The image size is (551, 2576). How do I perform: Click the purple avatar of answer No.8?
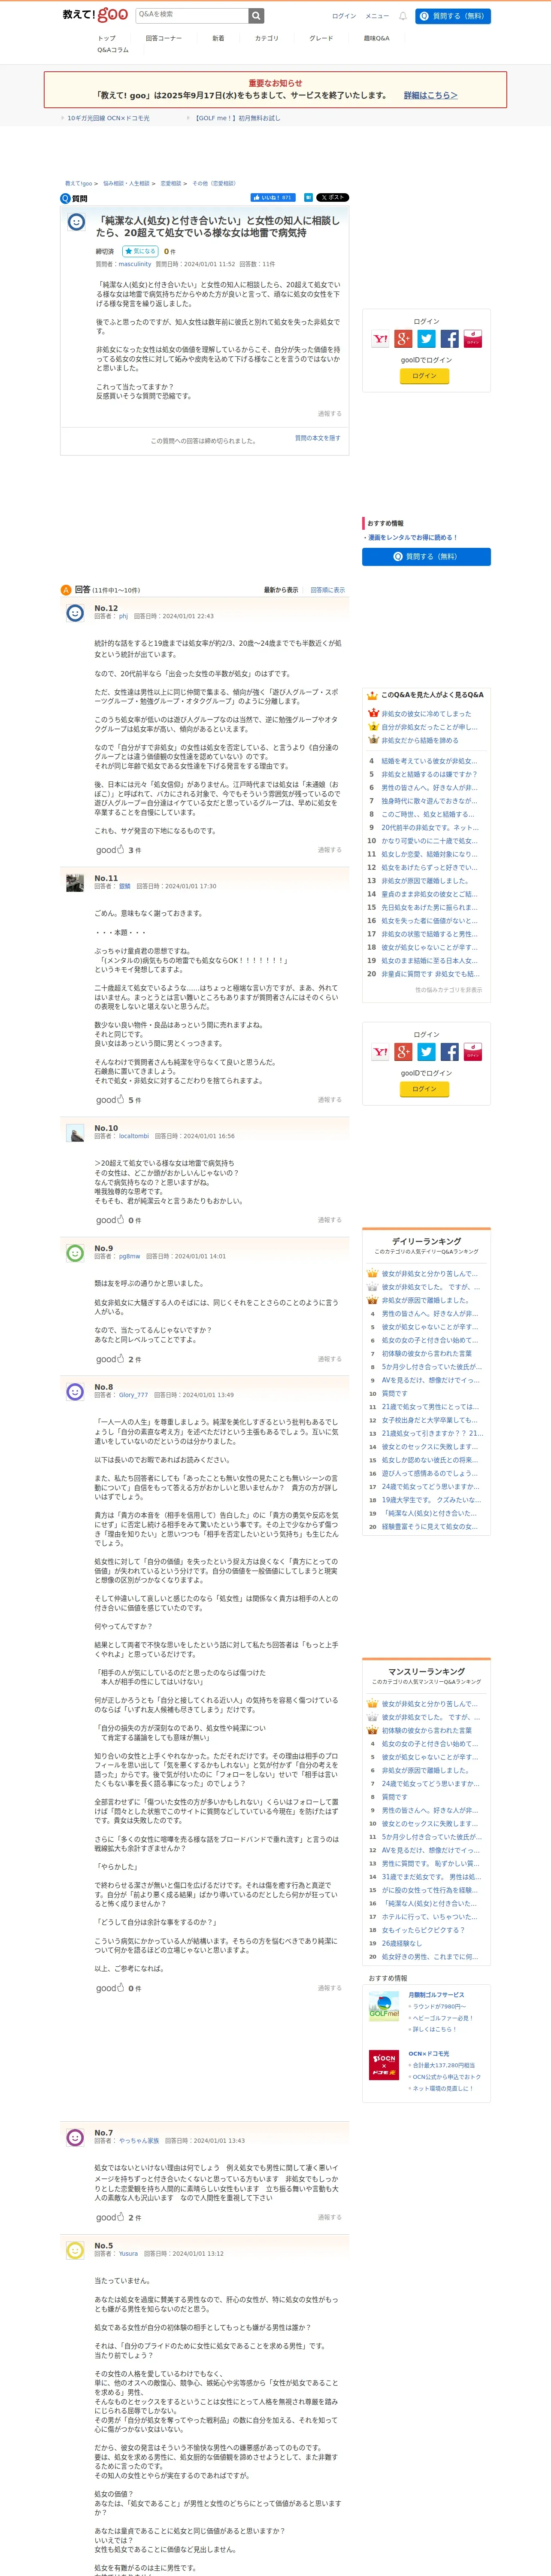75,1391
